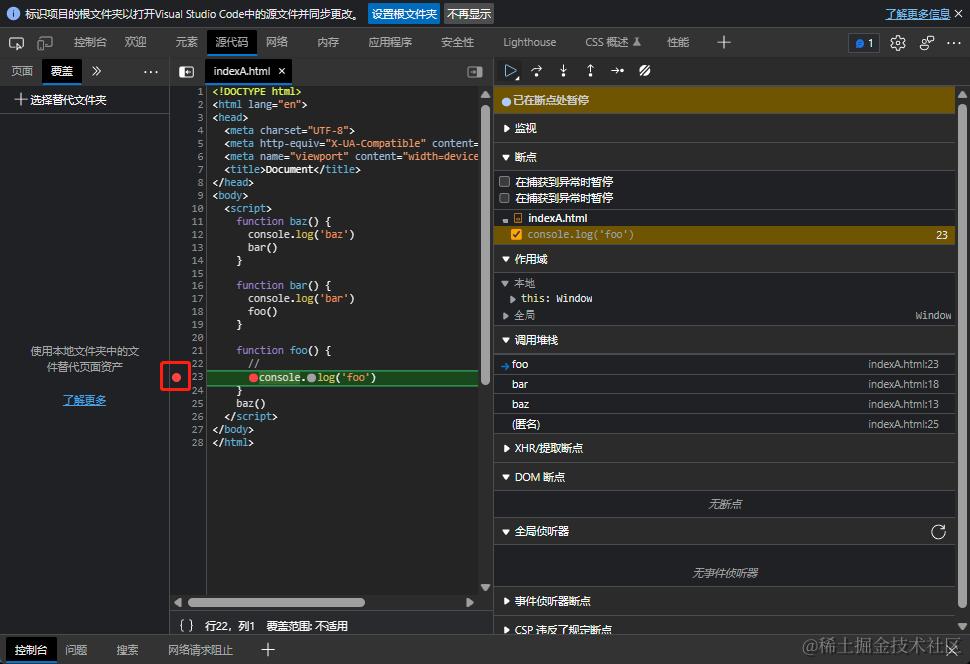The height and width of the screenshot is (664, 970).
Task: Open DevTools settings gear icon
Action: (897, 43)
